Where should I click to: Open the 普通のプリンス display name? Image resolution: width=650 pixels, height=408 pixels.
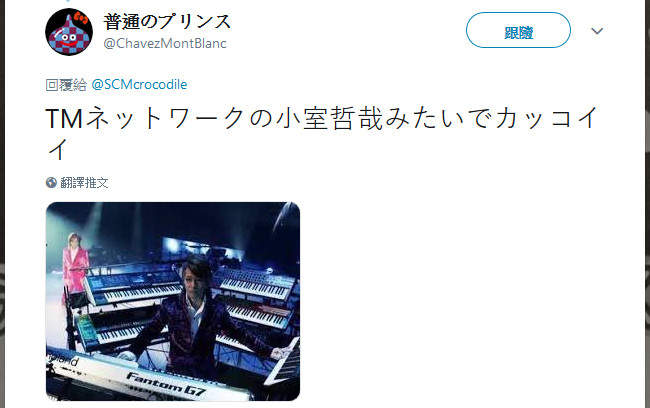[x=167, y=22]
